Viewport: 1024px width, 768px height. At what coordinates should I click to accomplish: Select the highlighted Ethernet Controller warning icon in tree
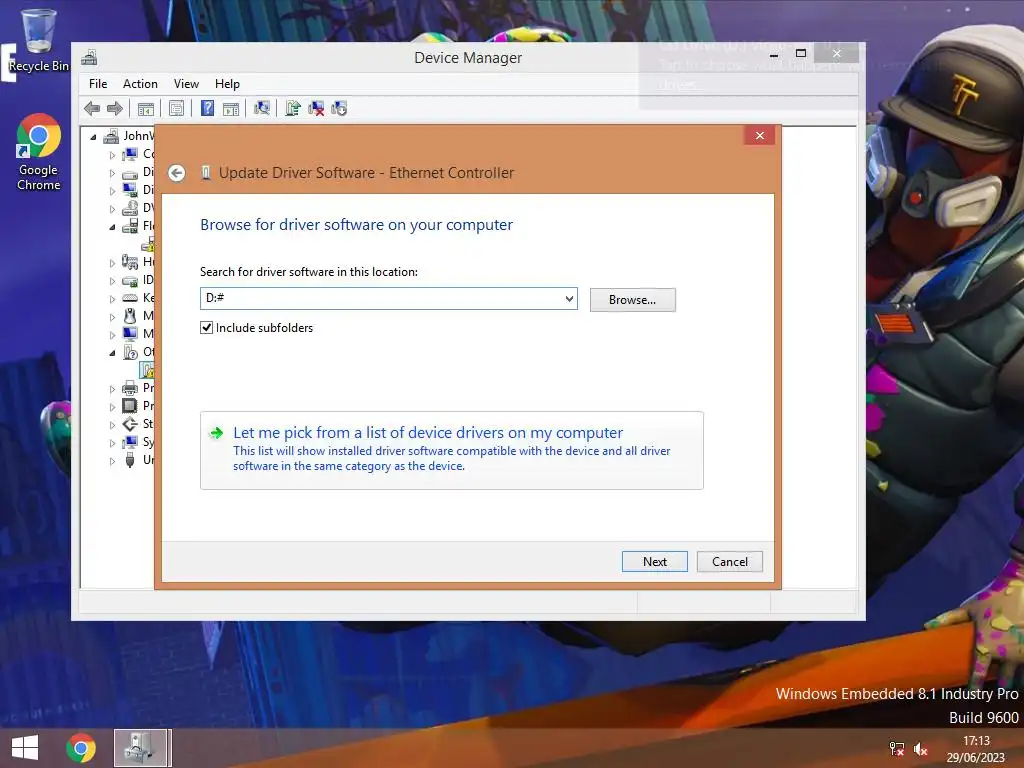(148, 370)
